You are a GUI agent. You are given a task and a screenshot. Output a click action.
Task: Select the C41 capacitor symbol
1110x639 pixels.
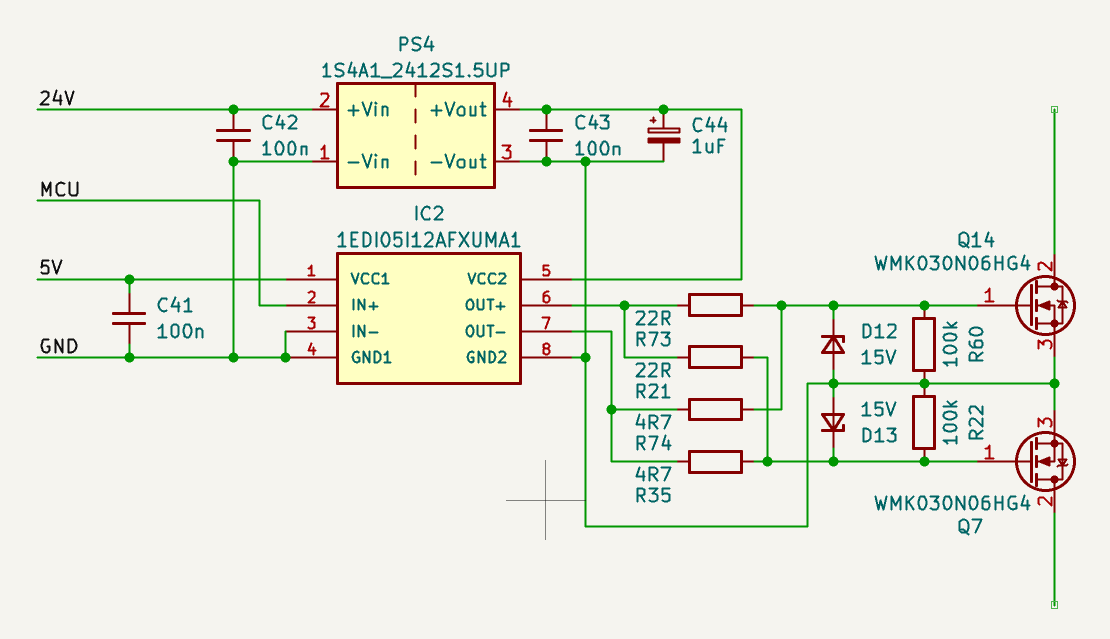click(129, 318)
